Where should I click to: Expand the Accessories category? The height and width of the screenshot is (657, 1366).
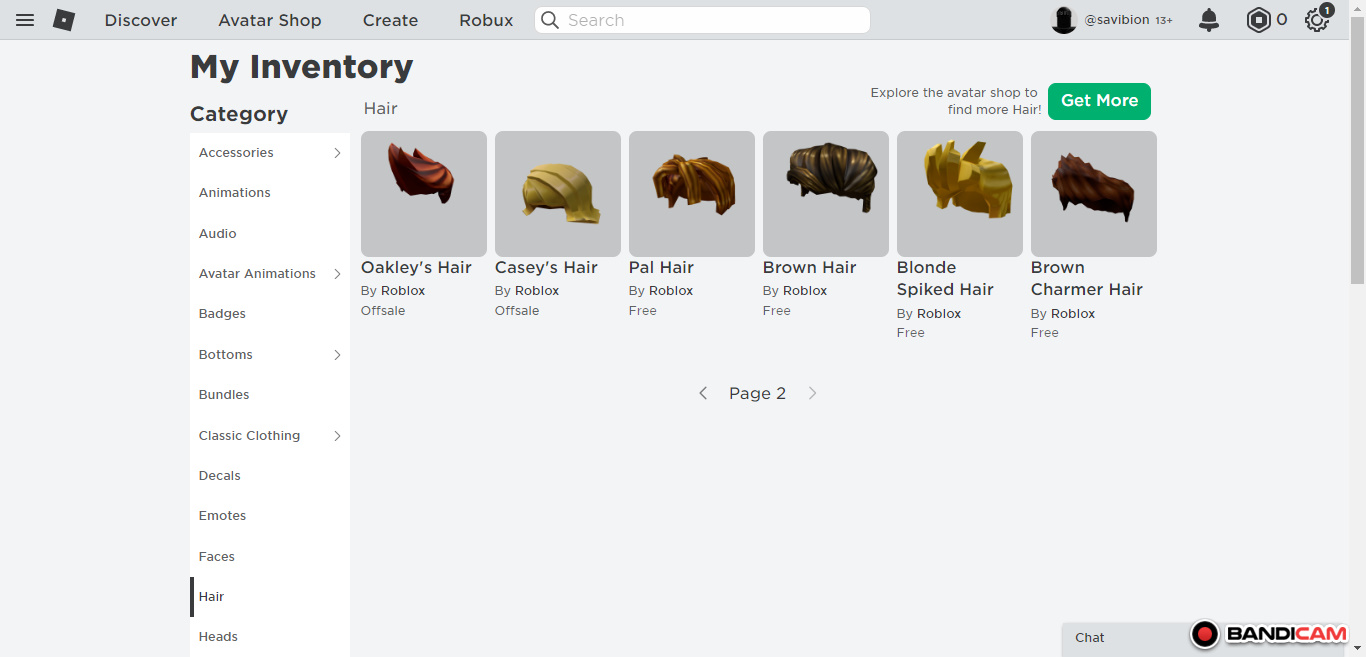click(x=337, y=153)
